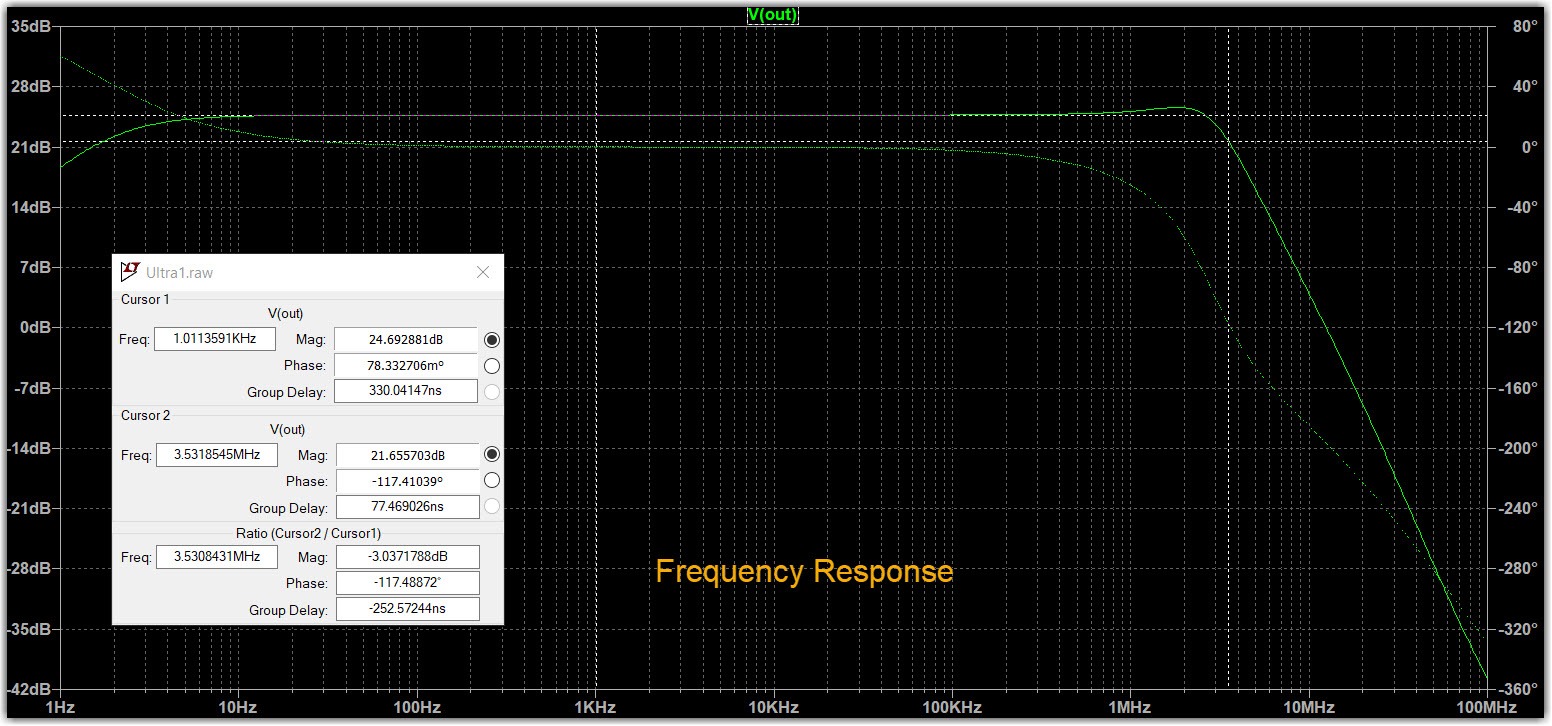Click the Cursor 1 Freq field showing 1.0113591KHz
Screen dimensions: 1552x726
click(214, 339)
